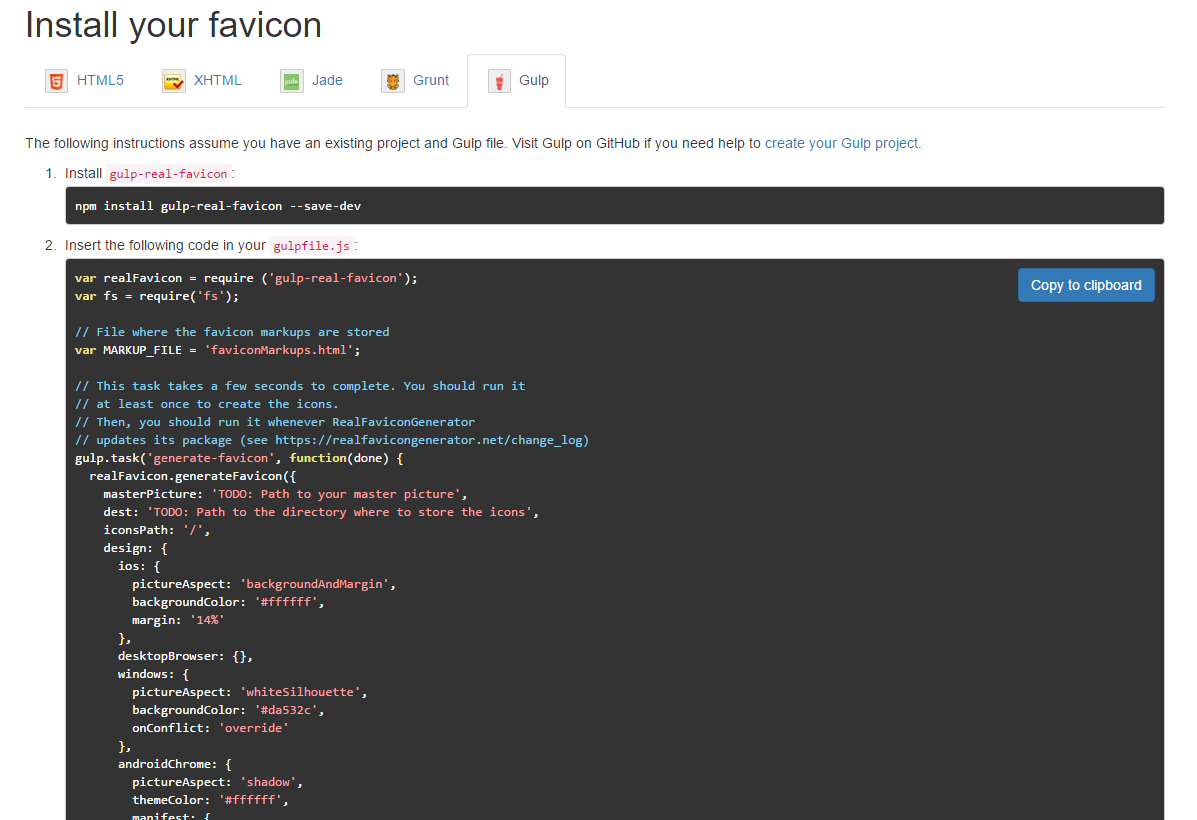Click the backgroundColor '#ffffff' line
This screenshot has width=1197, height=820.
227,602
